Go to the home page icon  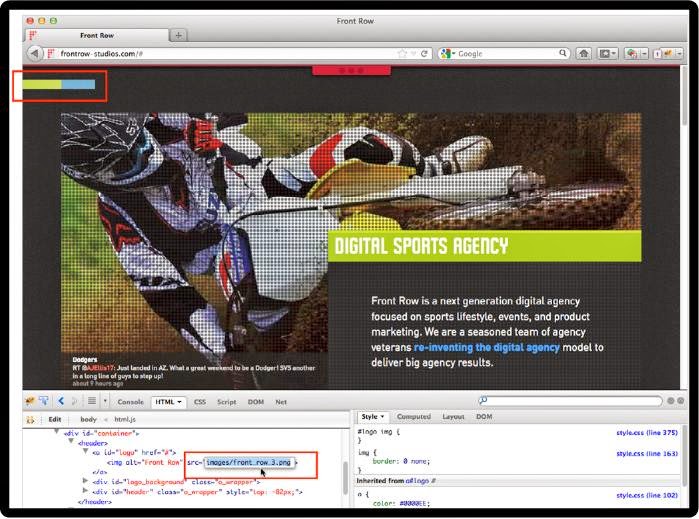[584, 54]
